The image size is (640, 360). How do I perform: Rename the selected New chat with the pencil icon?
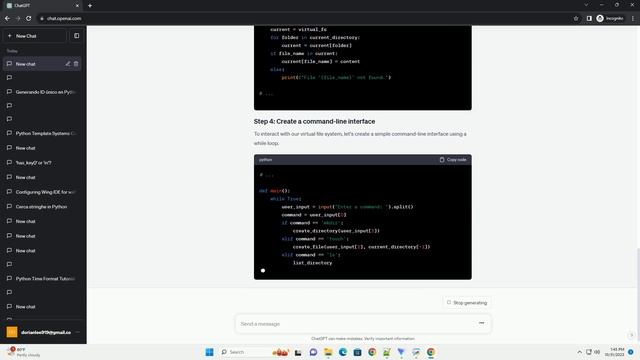tap(68, 64)
